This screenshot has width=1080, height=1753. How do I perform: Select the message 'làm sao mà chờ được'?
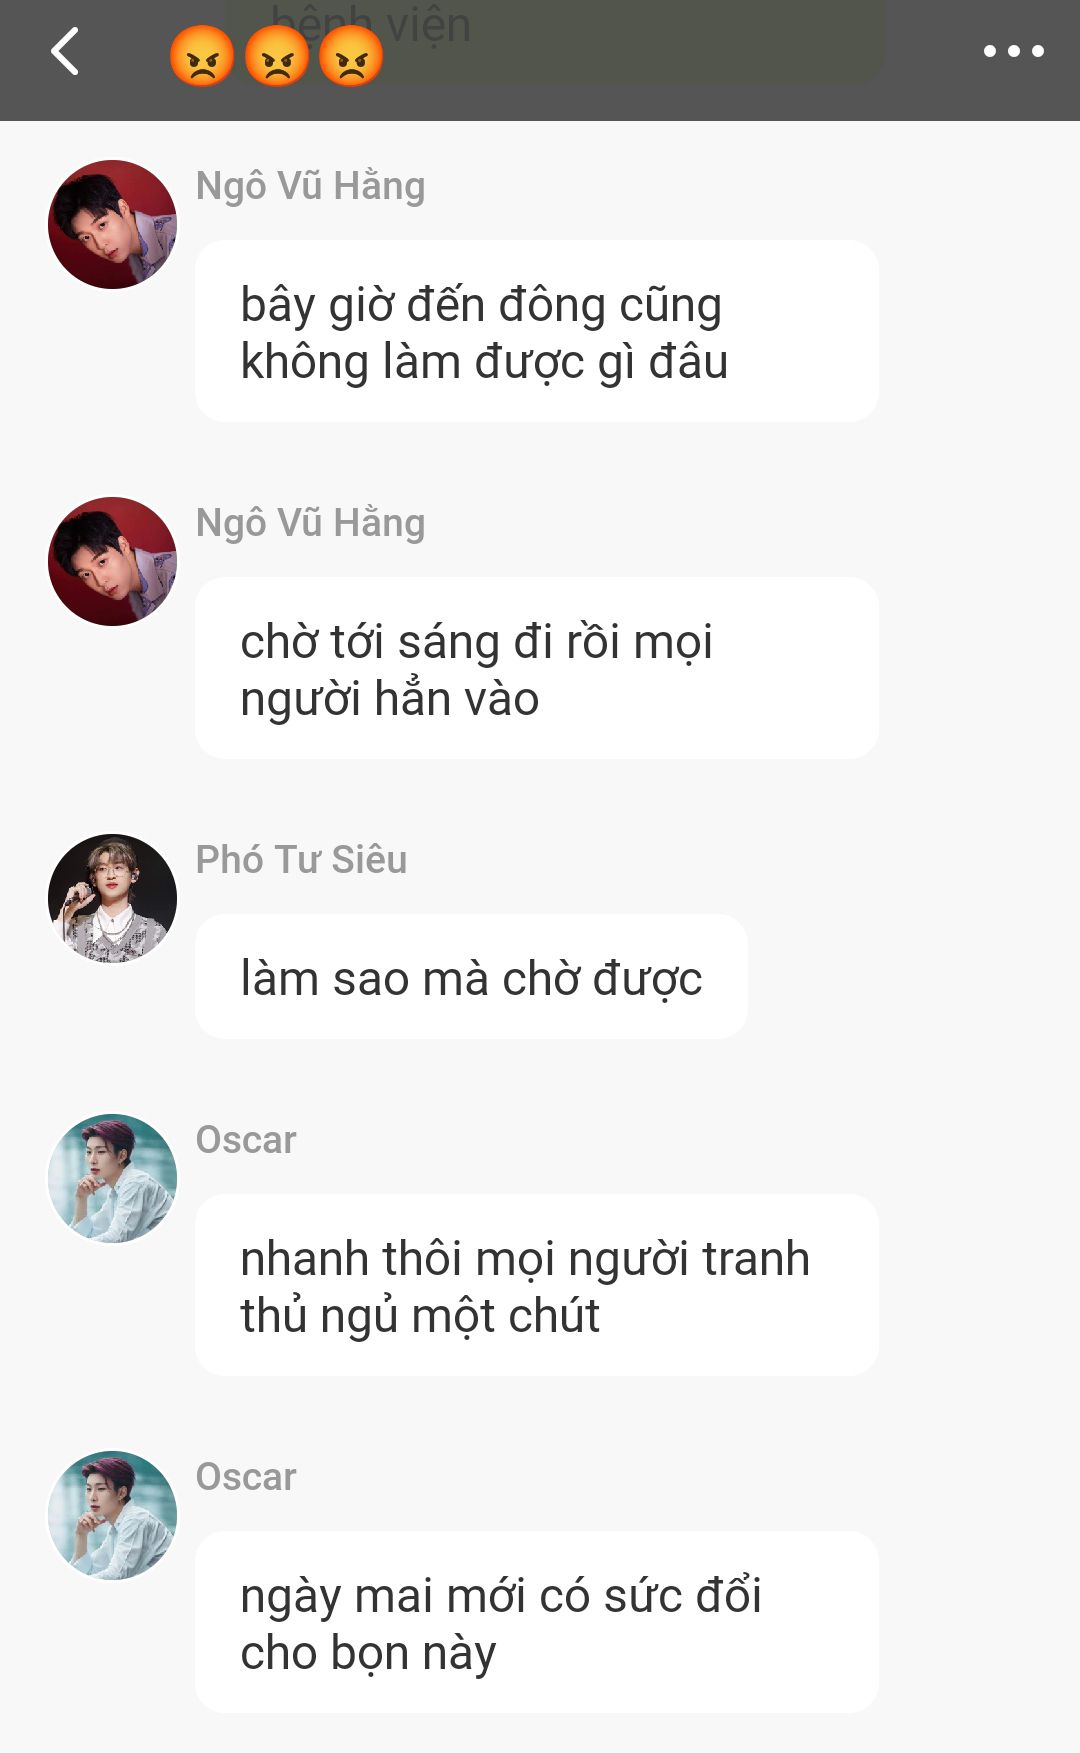point(471,976)
